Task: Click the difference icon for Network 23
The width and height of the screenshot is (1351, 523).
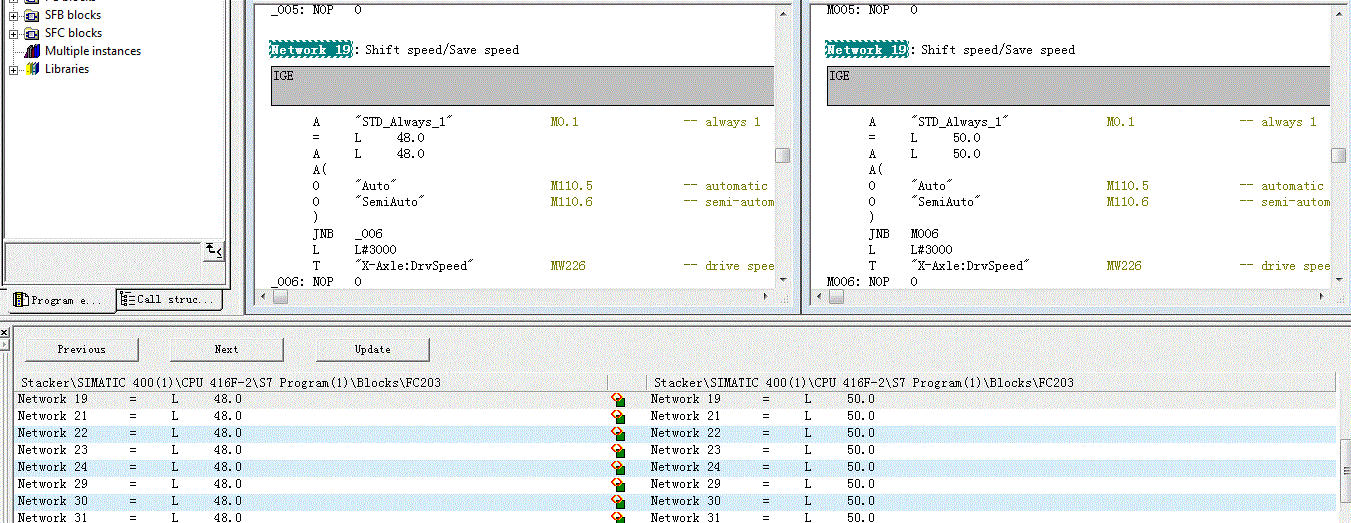Action: coord(618,451)
